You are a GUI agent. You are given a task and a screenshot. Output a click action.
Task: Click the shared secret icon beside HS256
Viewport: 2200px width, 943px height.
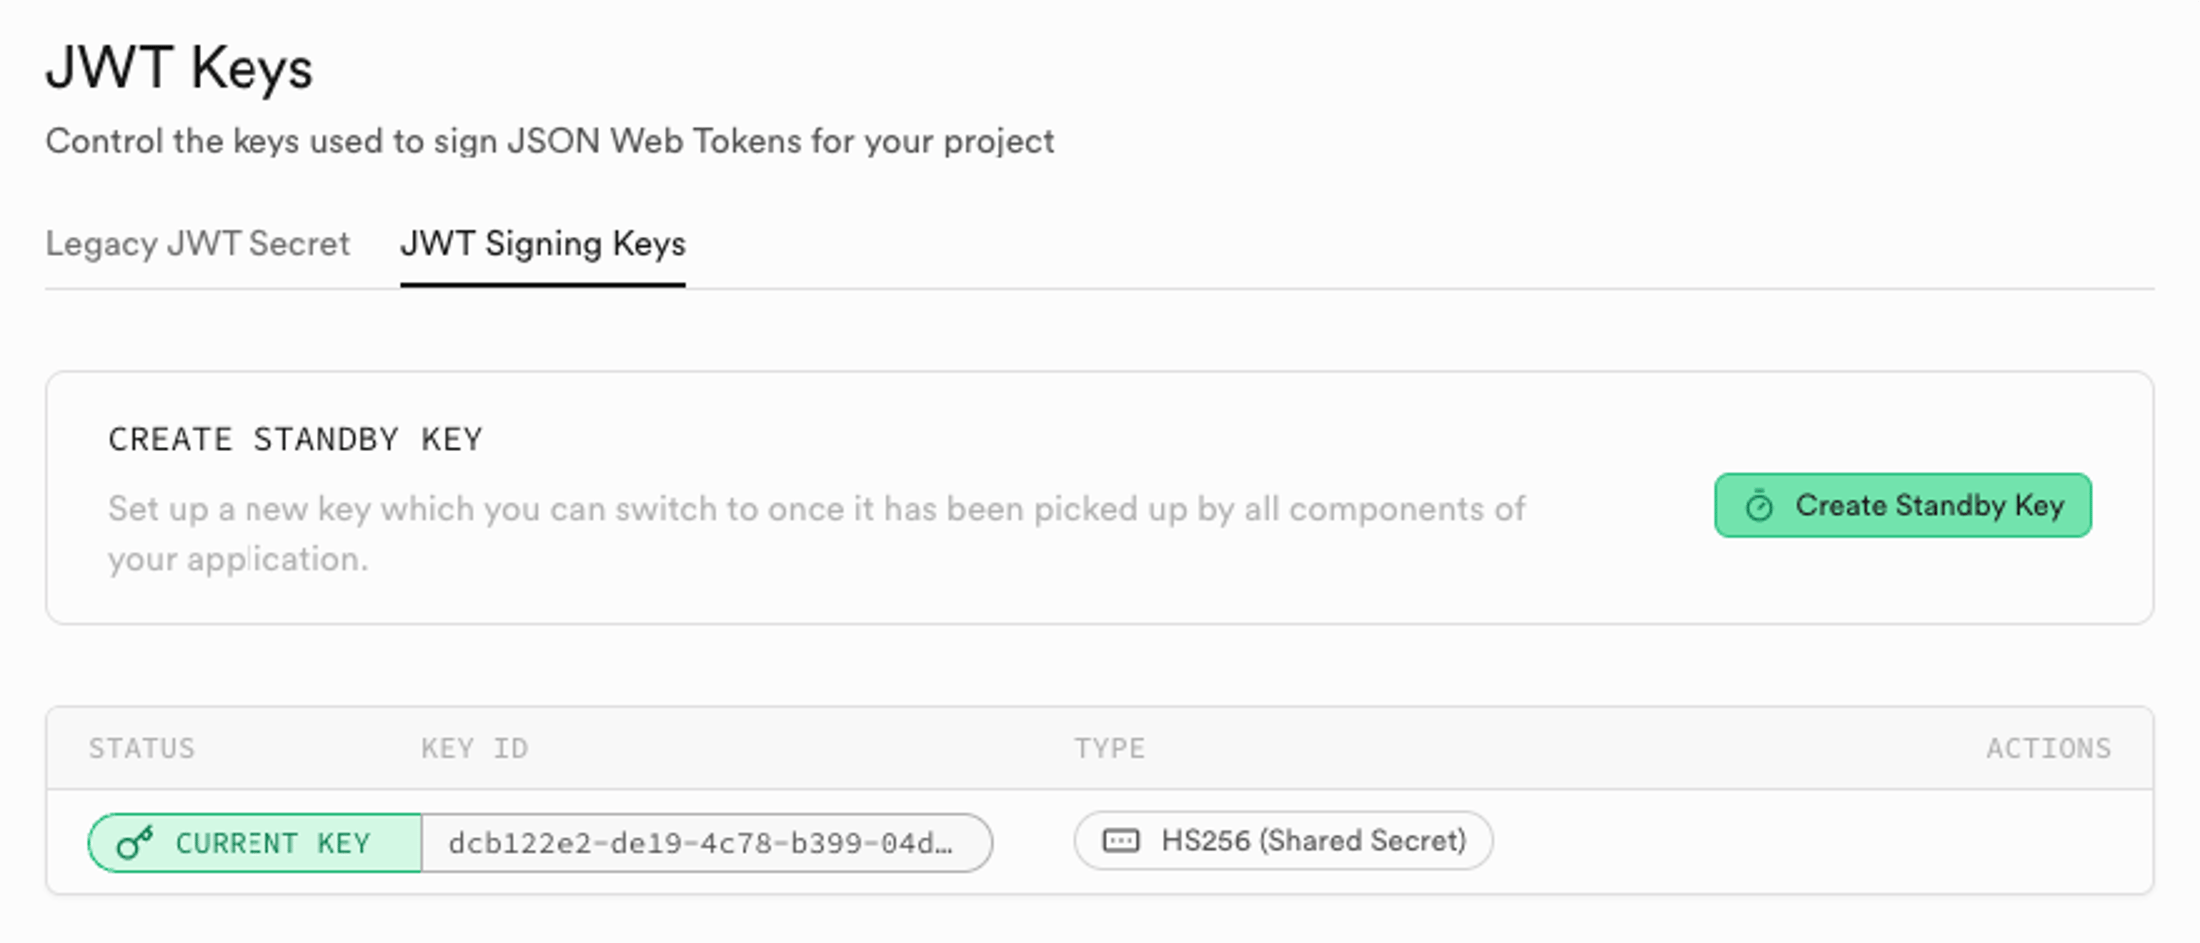[x=1121, y=841]
